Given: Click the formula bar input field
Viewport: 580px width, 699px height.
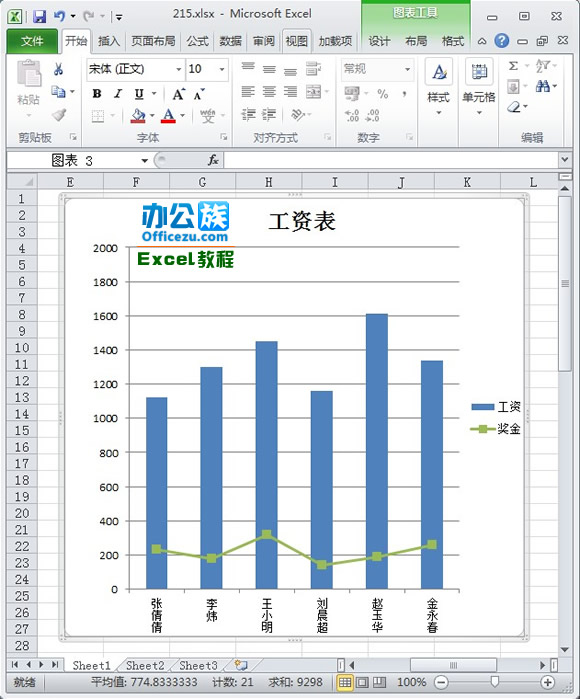Looking at the screenshot, I should (391, 160).
